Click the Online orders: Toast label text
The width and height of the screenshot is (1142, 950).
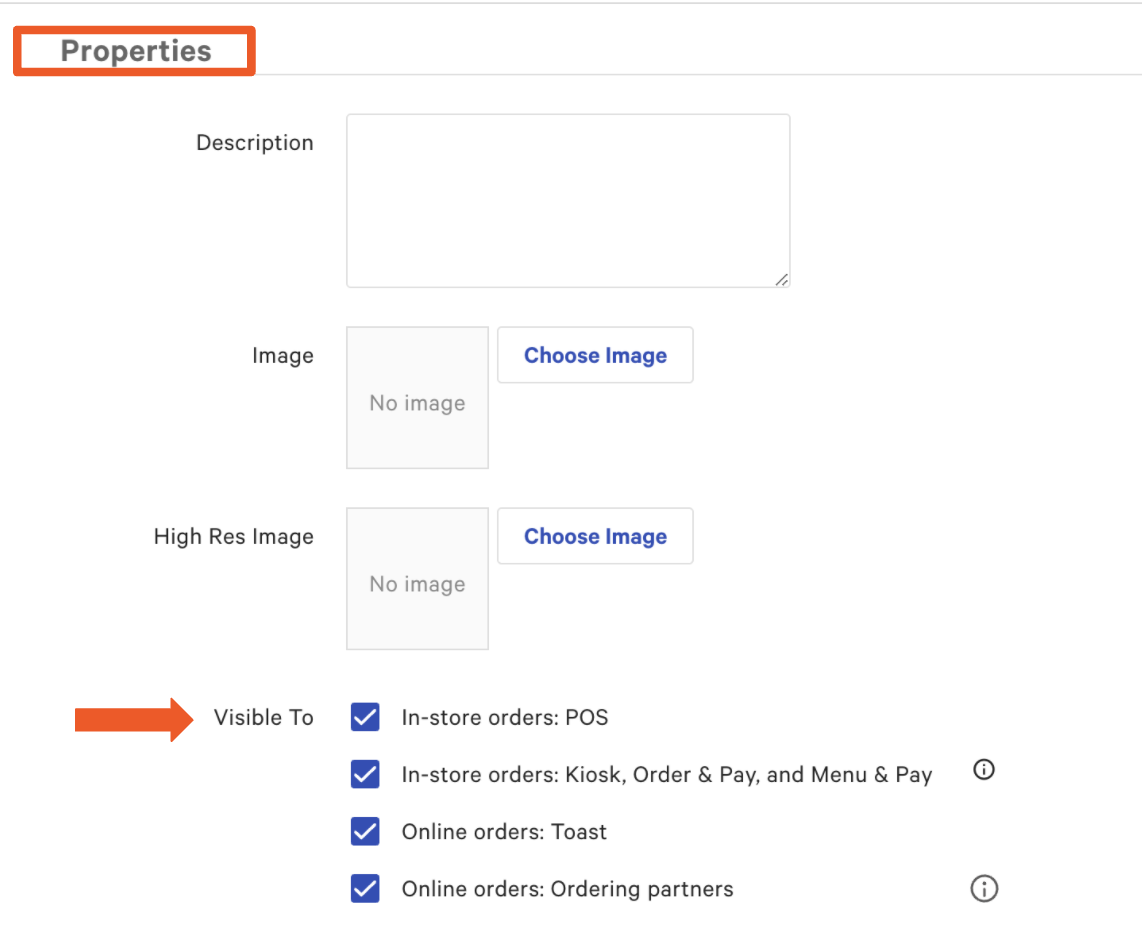click(504, 831)
